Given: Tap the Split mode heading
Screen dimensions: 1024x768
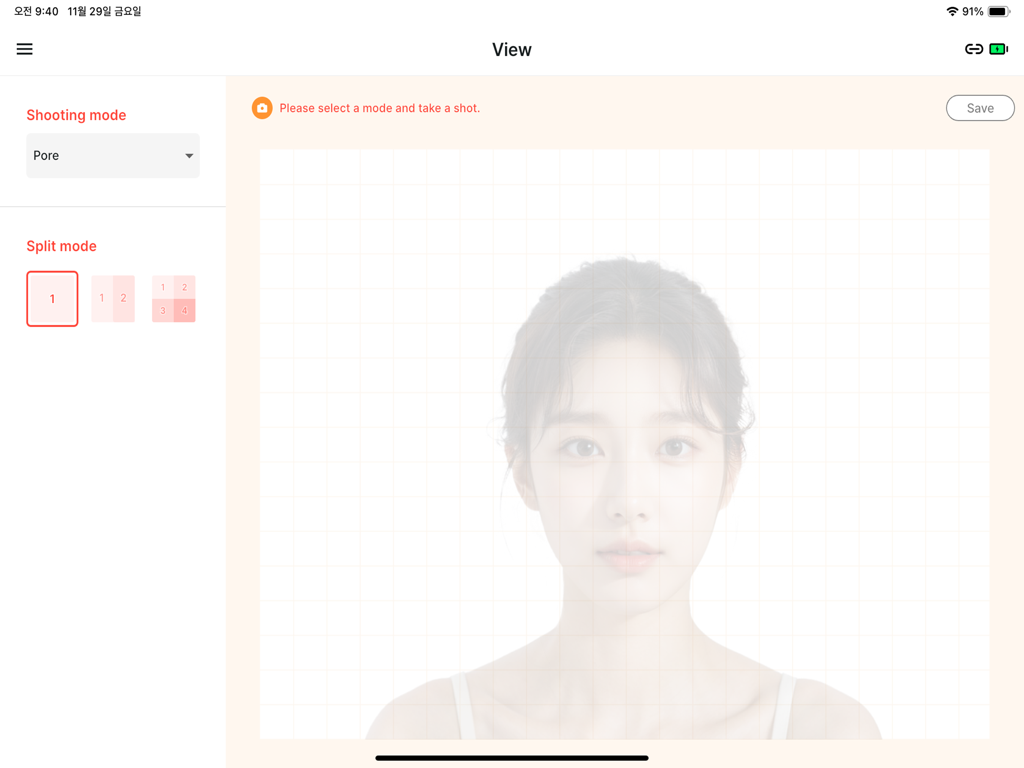Looking at the screenshot, I should (61, 246).
